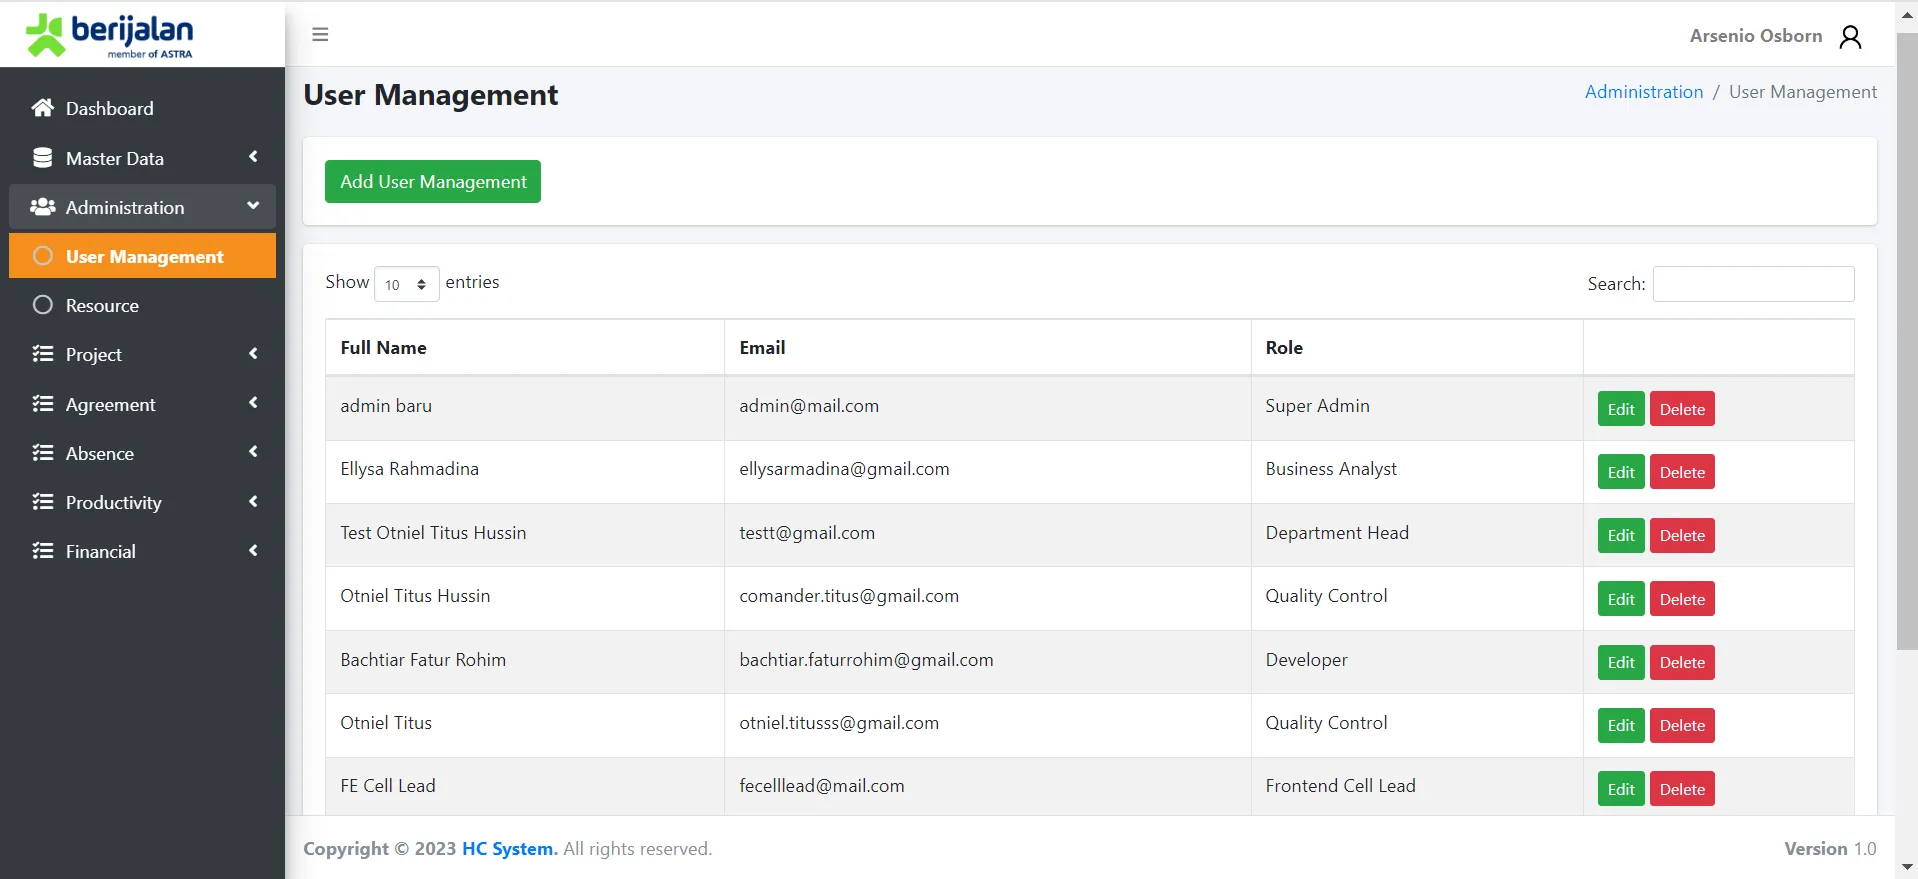The width and height of the screenshot is (1918, 879).
Task: Expand the Absence menu arrow
Action: (253, 452)
